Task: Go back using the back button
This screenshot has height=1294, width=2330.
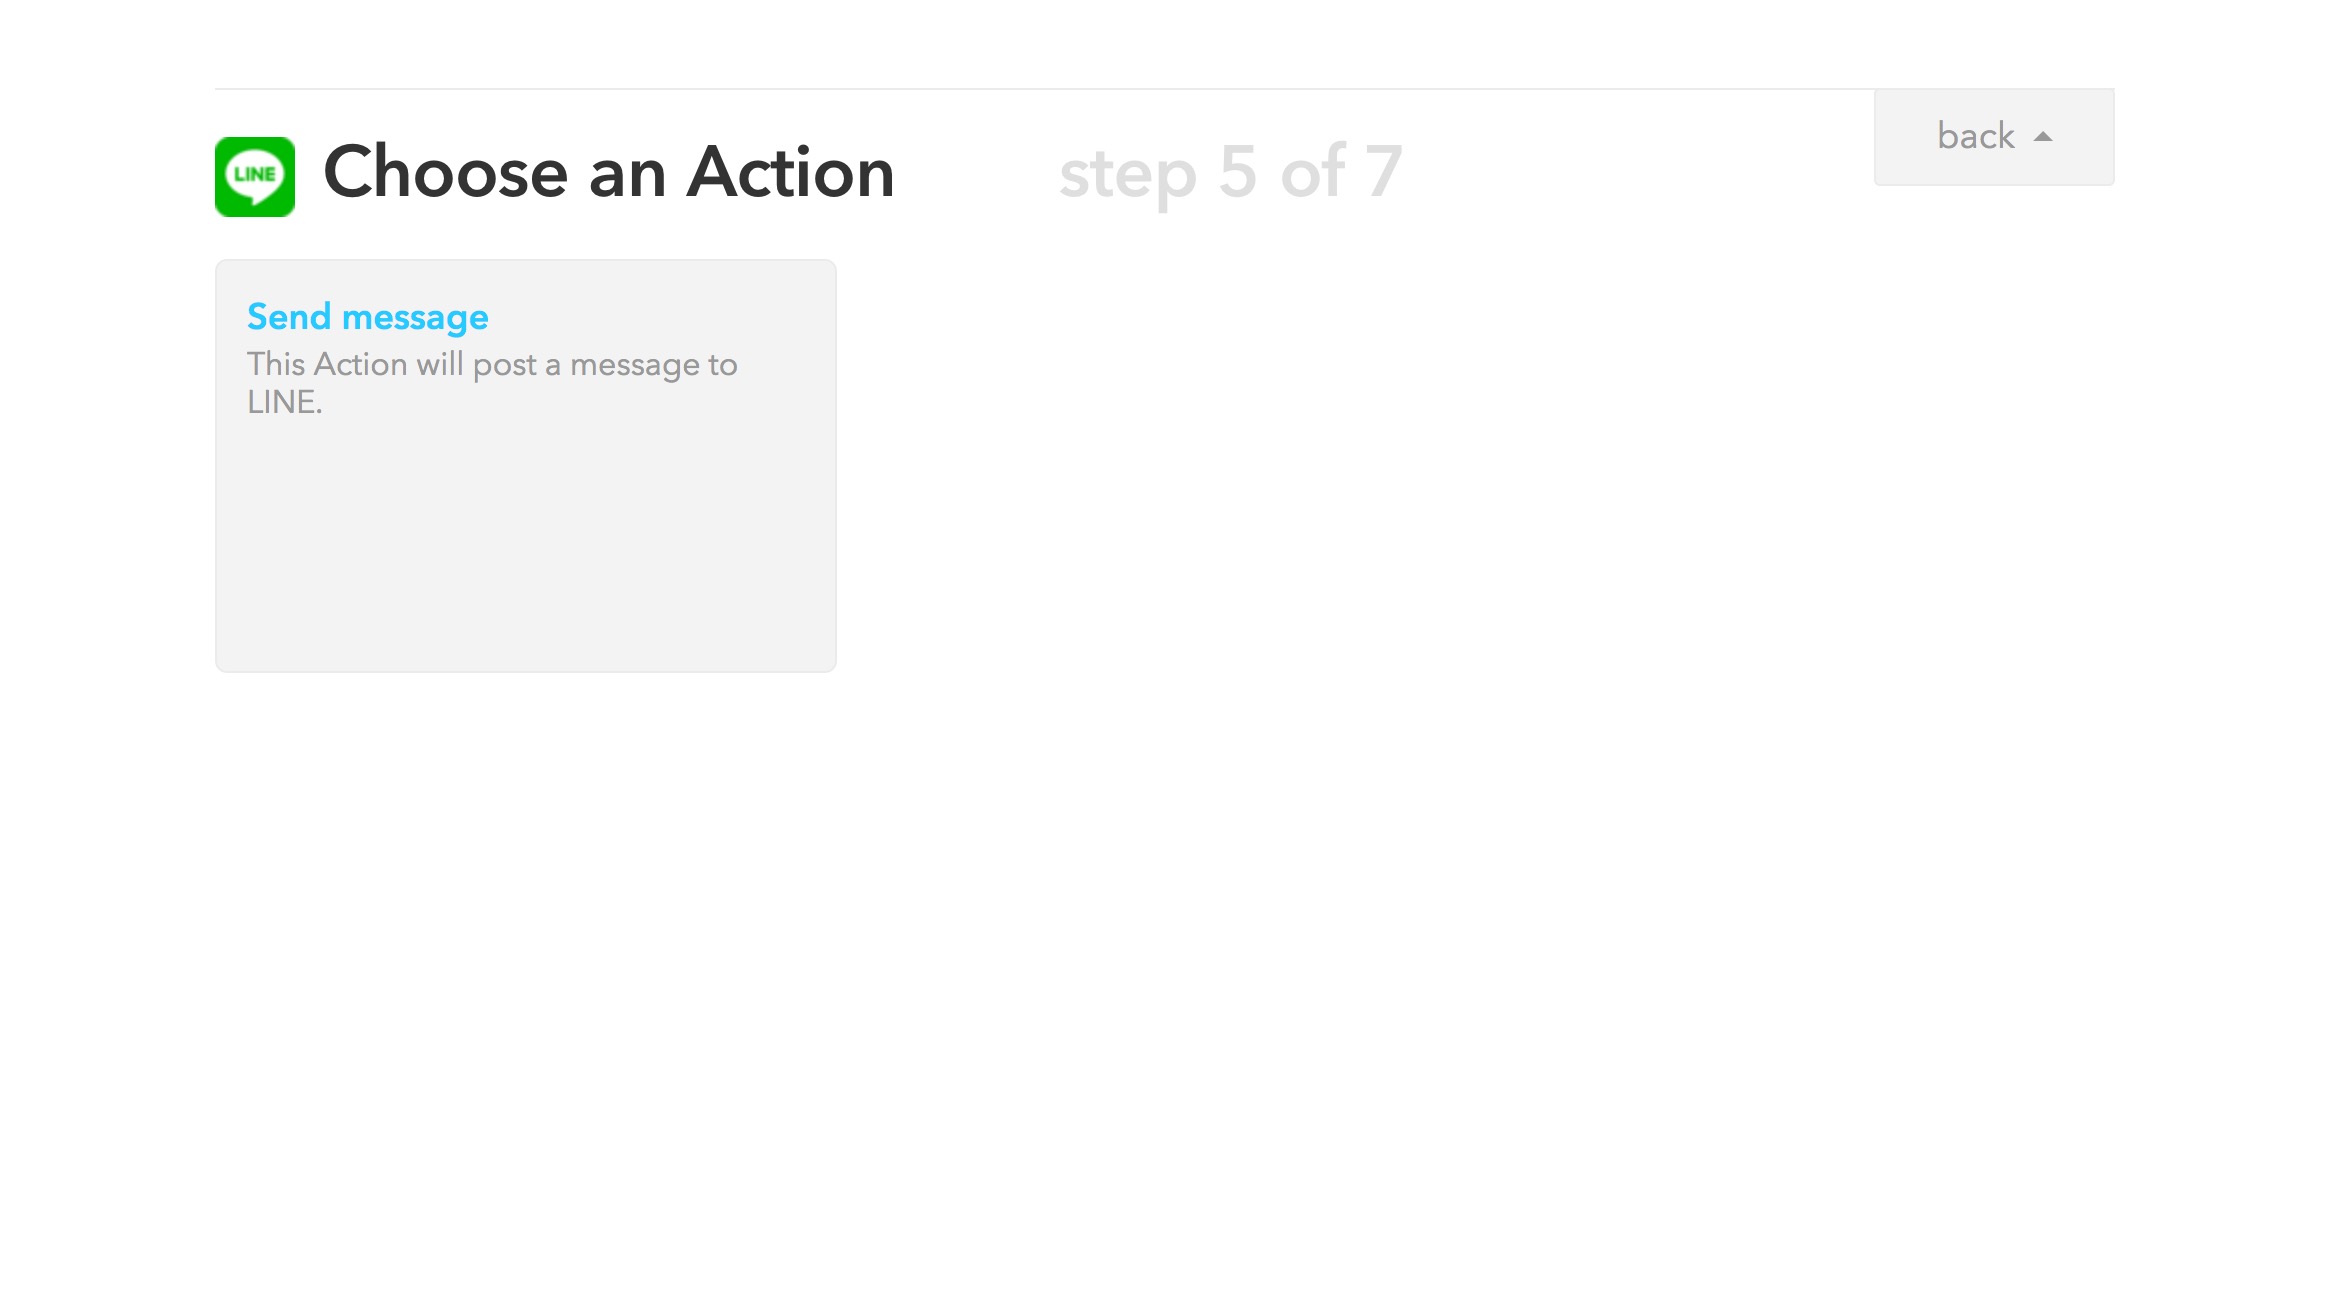Action: point(1994,137)
